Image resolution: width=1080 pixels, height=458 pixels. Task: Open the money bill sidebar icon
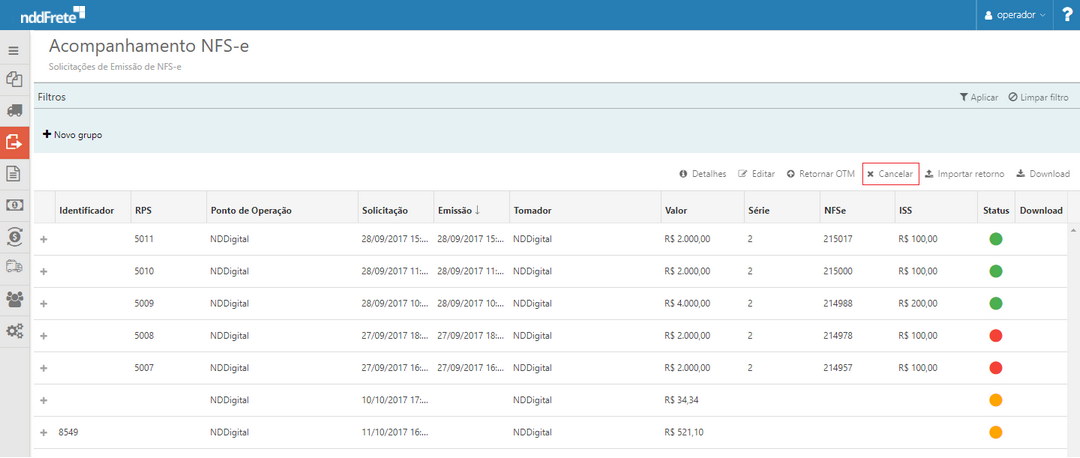pos(14,205)
